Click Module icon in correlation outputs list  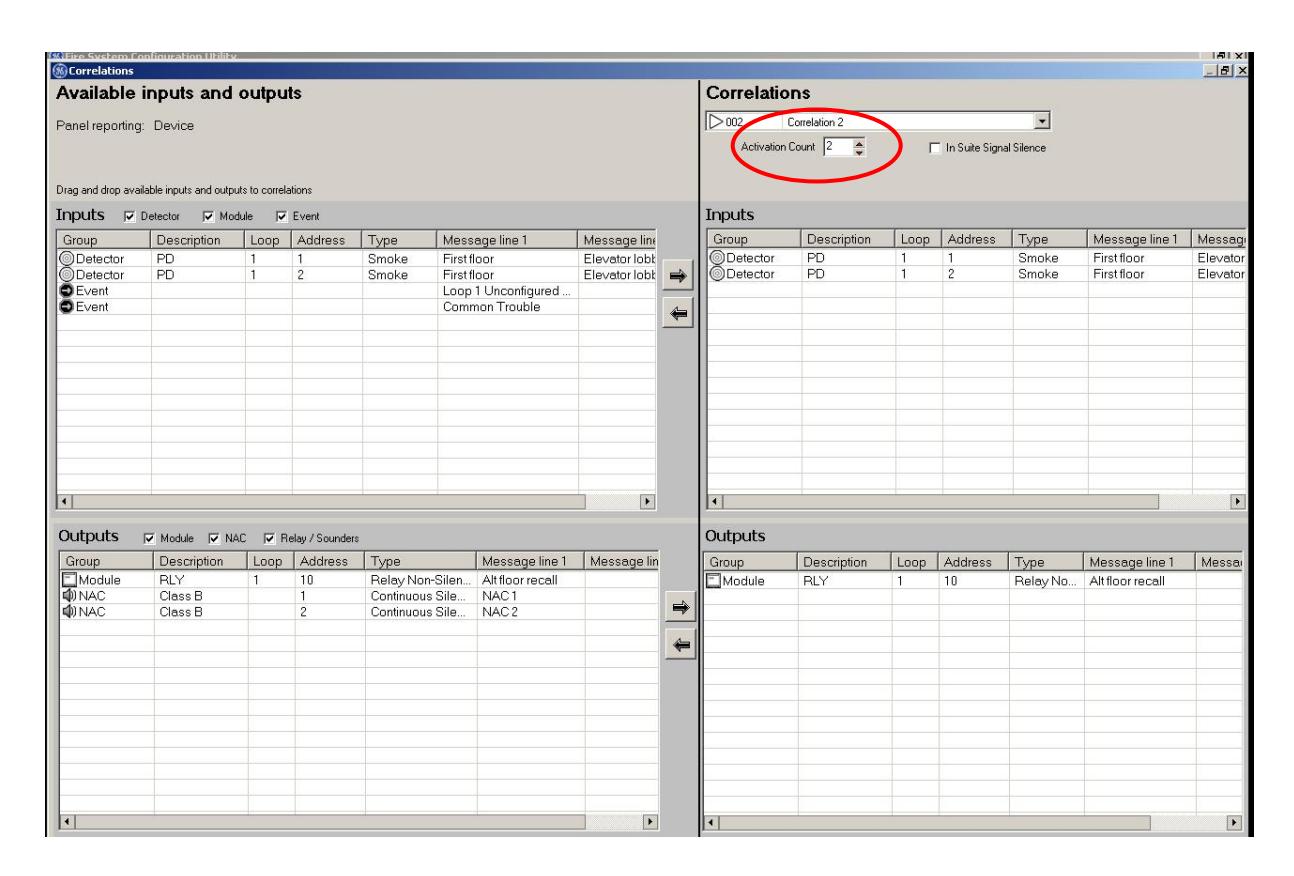tap(715, 582)
